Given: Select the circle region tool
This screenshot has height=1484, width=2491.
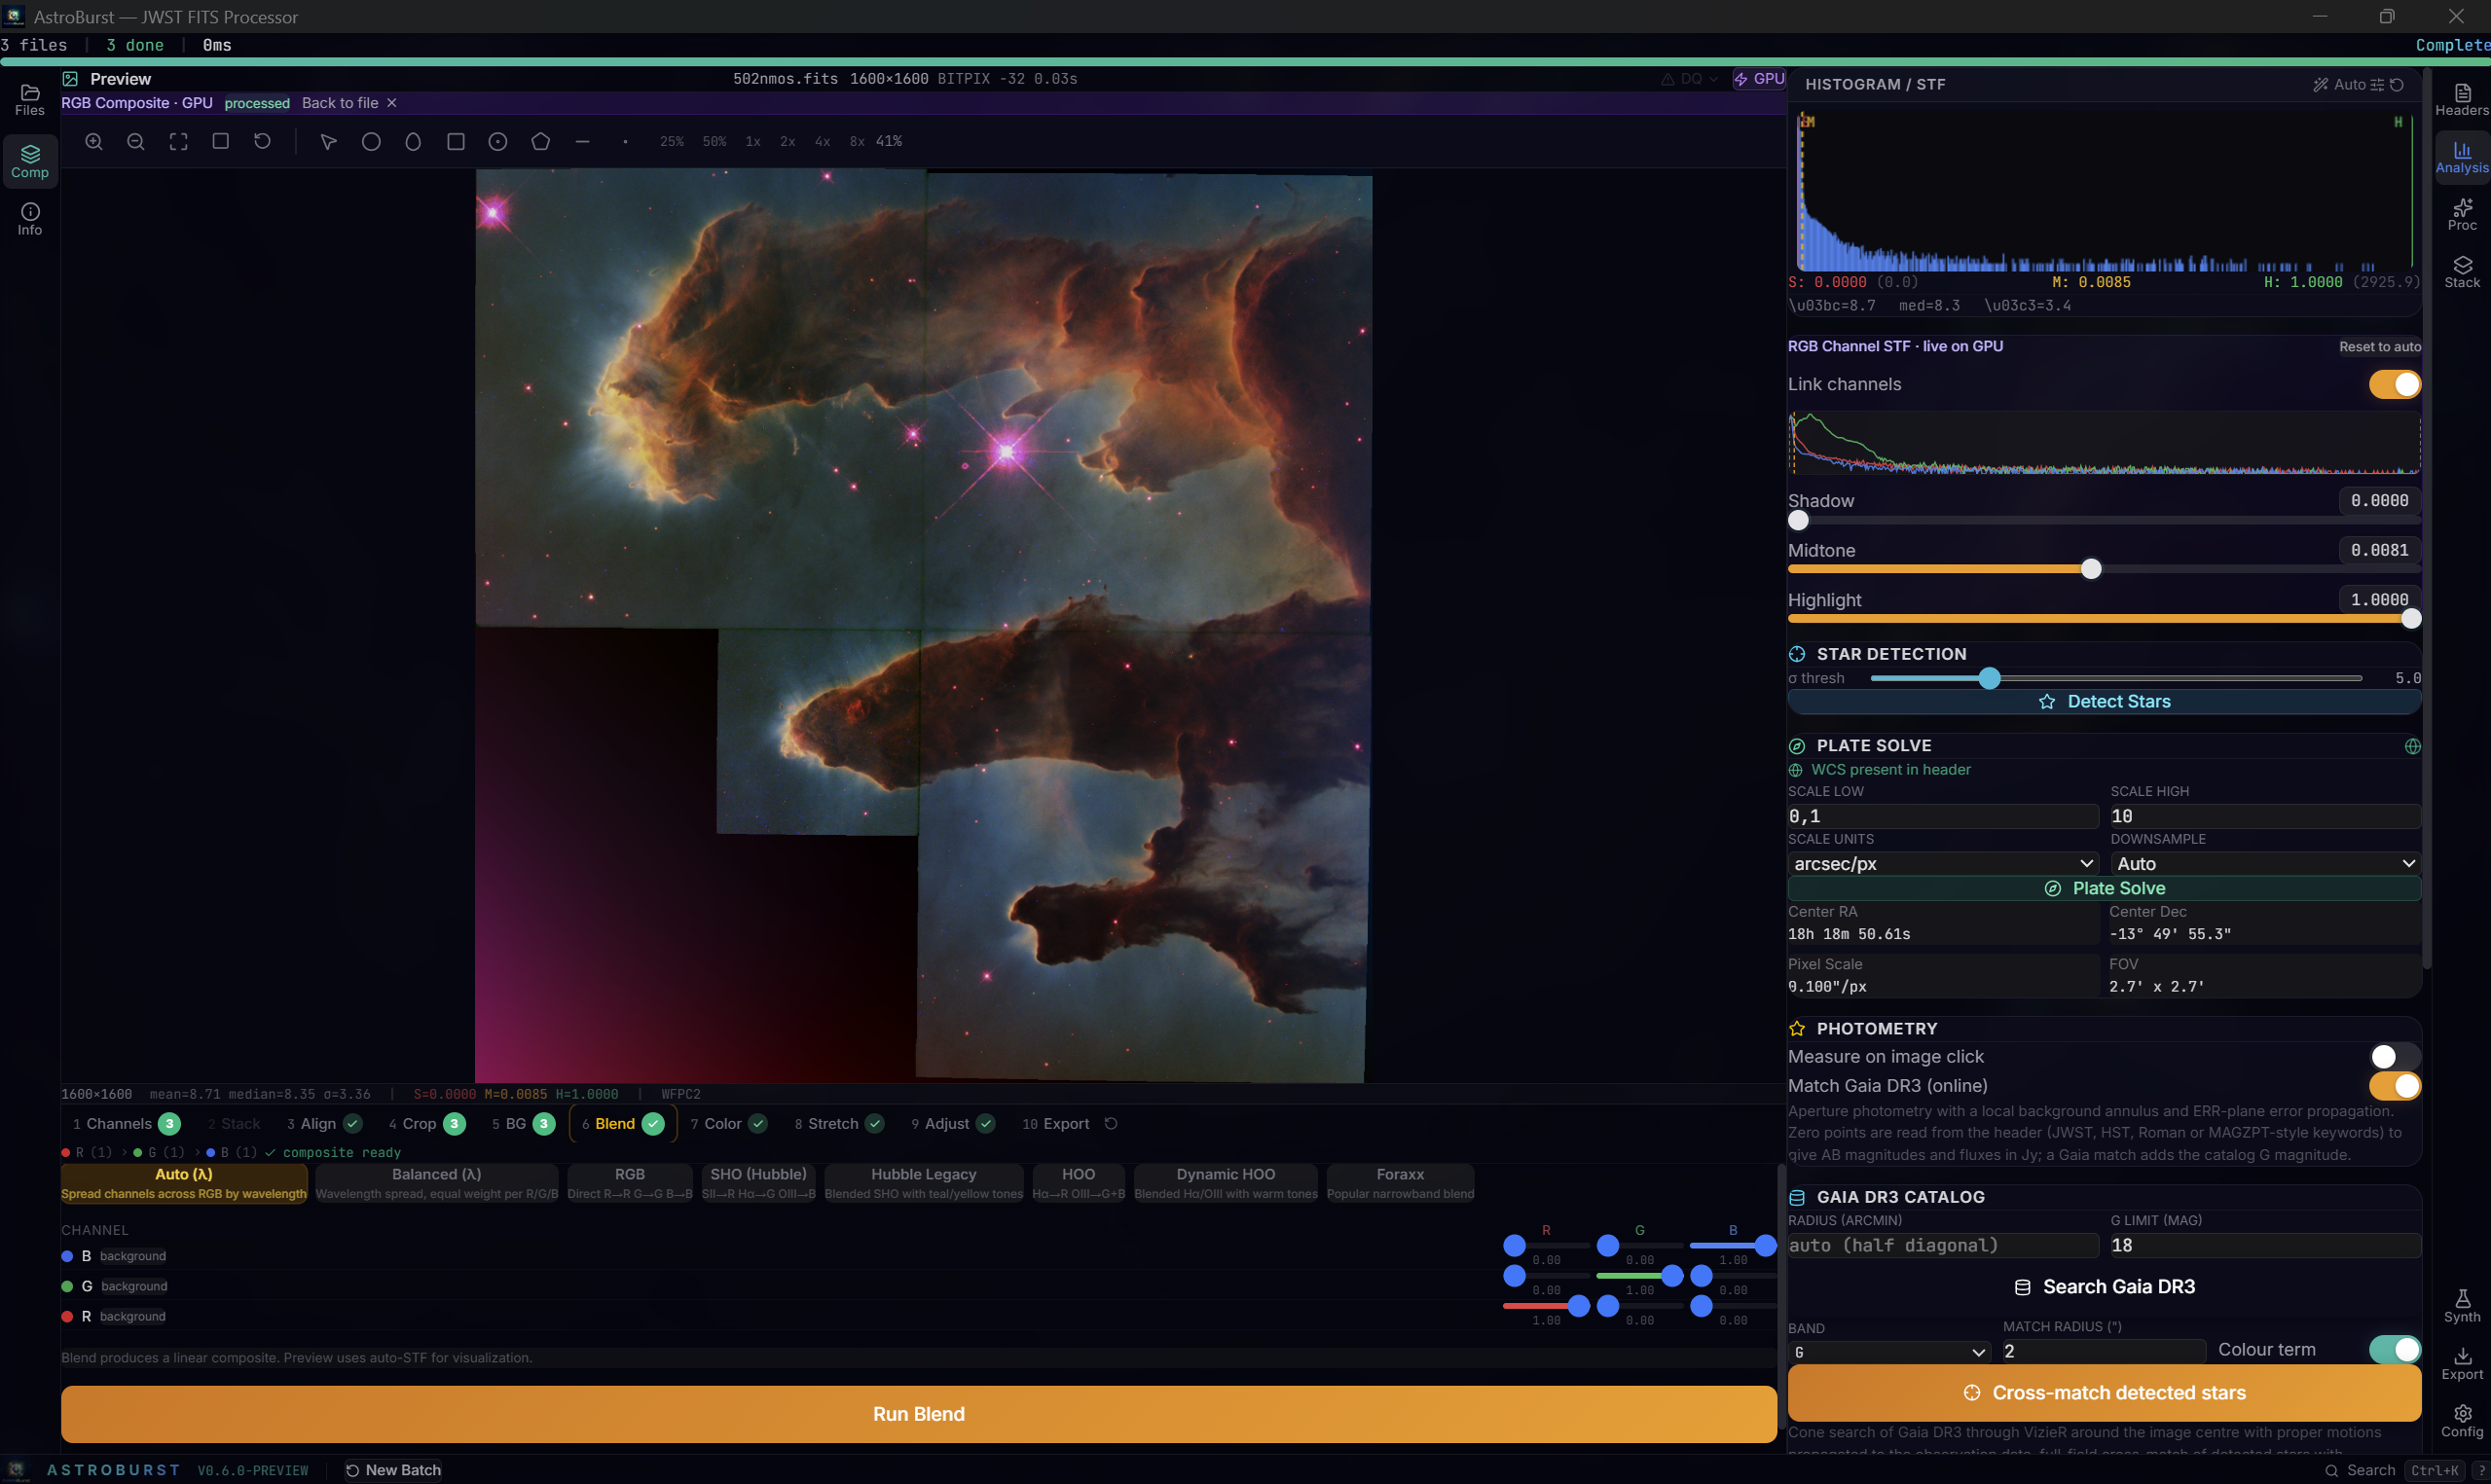Looking at the screenshot, I should pos(371,142).
